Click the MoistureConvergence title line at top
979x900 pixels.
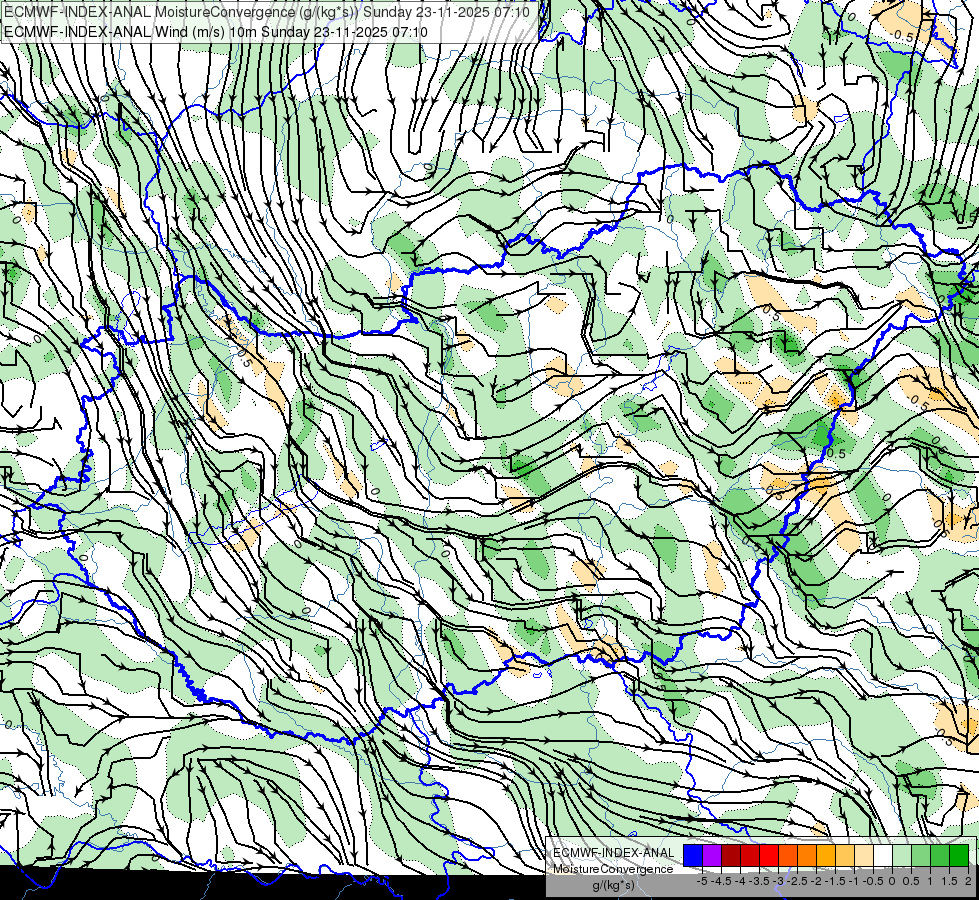[267, 12]
